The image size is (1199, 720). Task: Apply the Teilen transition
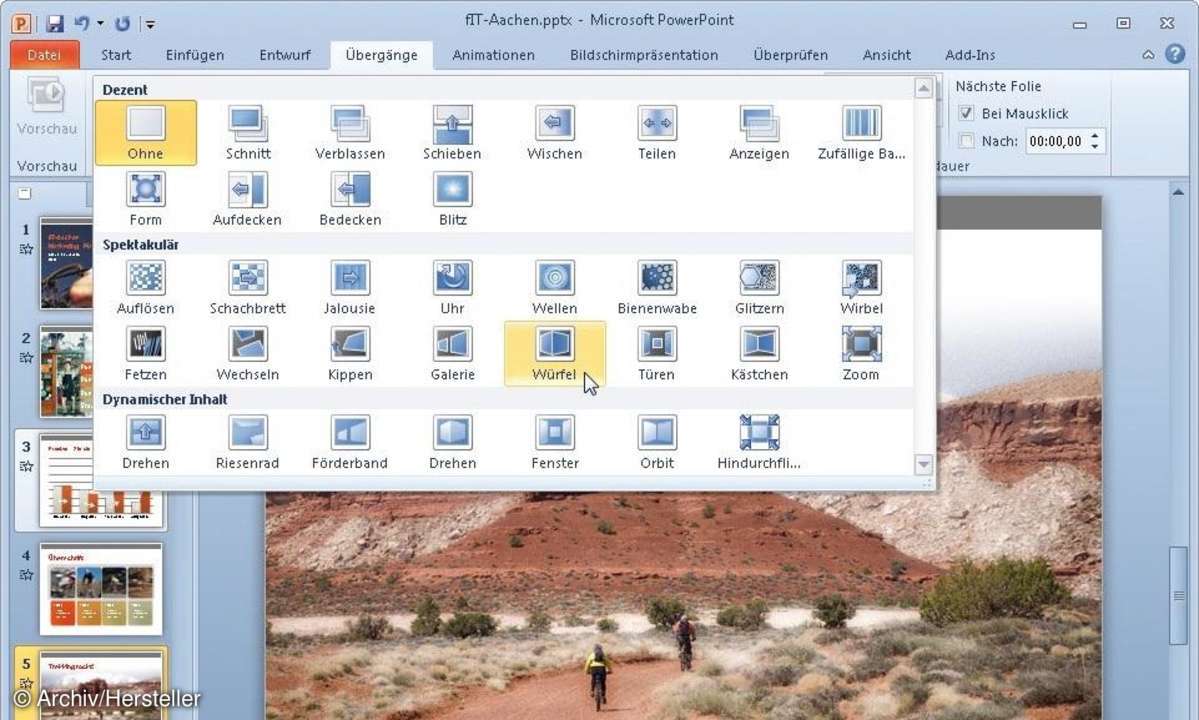click(x=657, y=133)
